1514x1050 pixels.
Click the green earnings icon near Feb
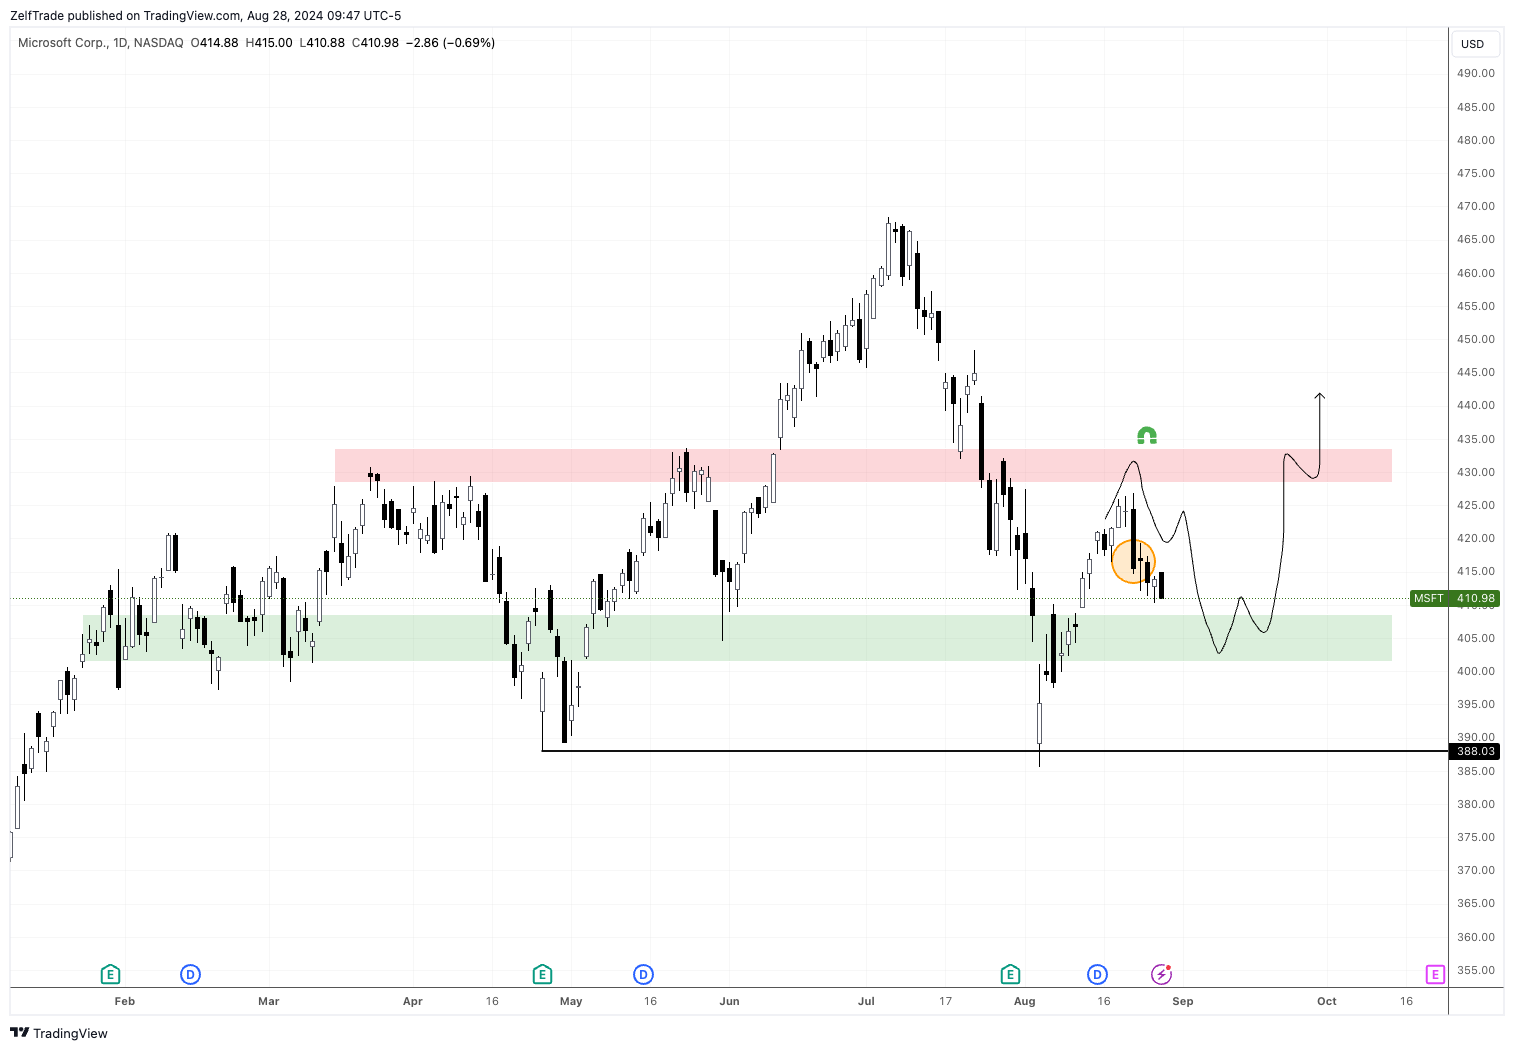[x=110, y=974]
